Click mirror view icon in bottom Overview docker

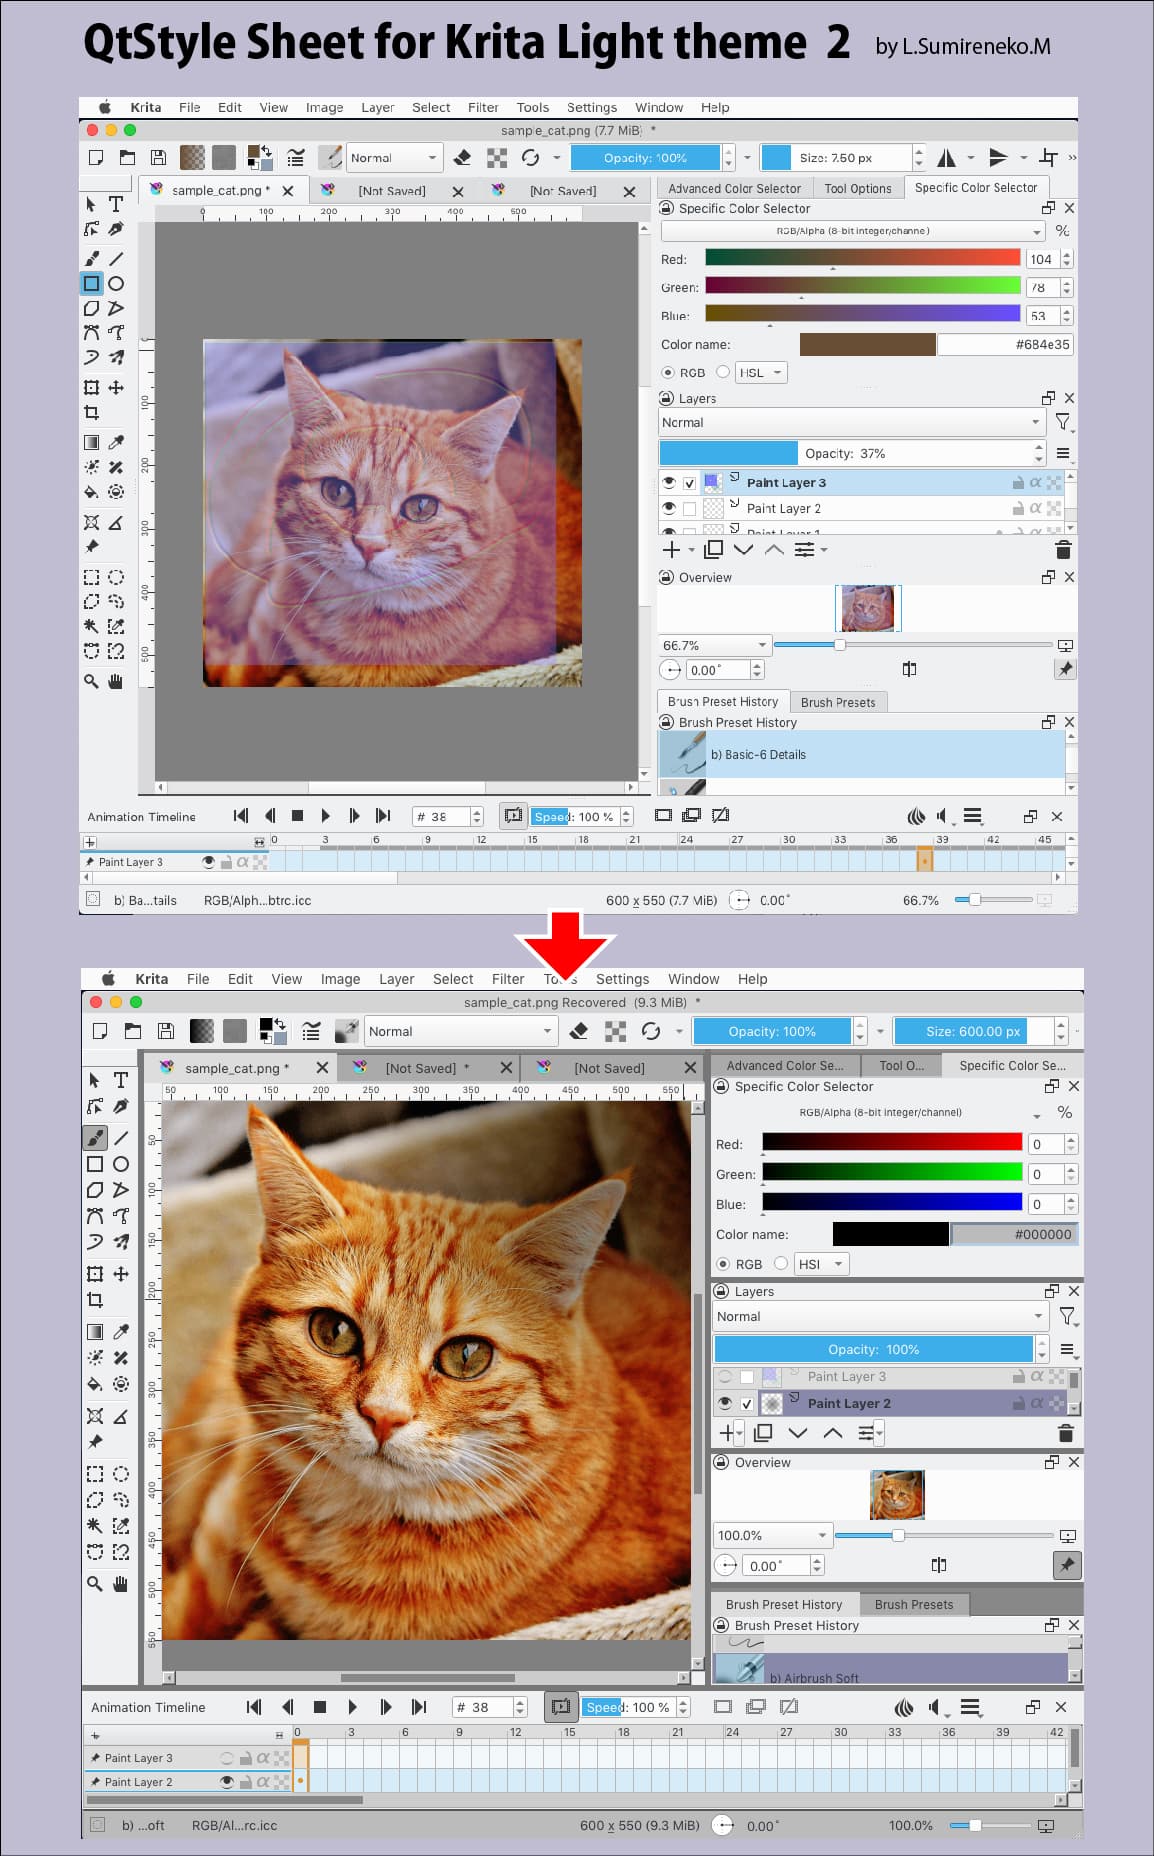(x=938, y=1565)
